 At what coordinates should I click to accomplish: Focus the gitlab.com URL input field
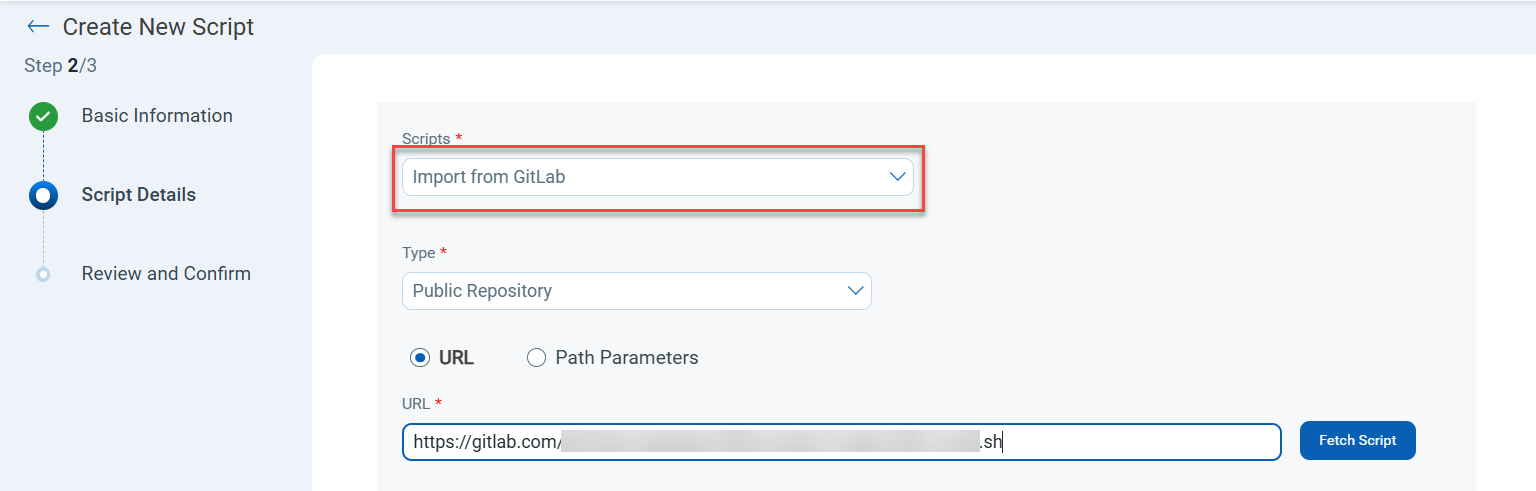(840, 441)
